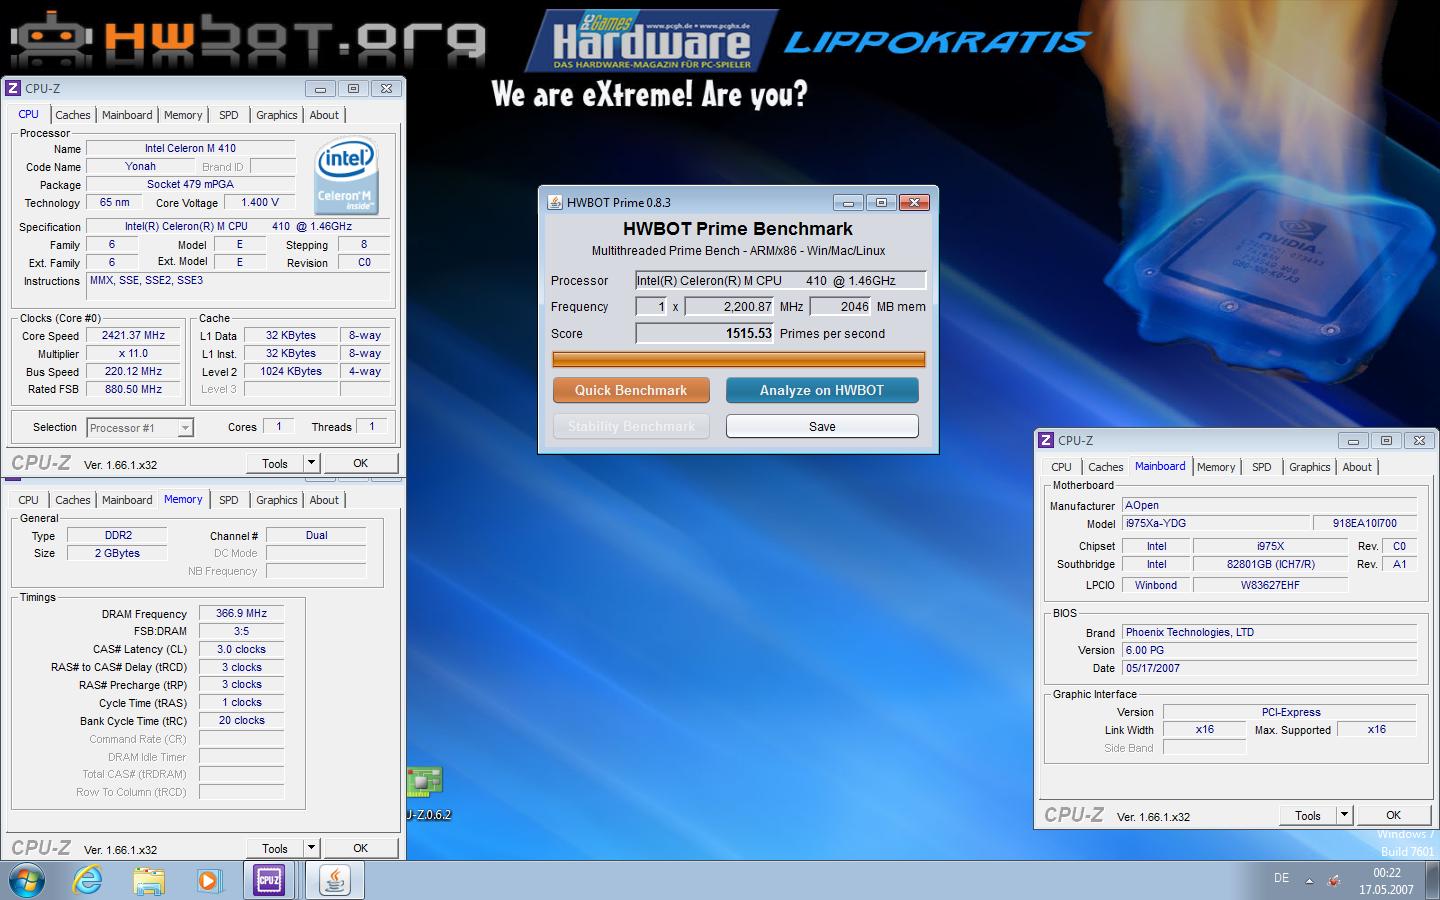Switch to Caches tab in top CPU-Z
Viewport: 1440px width, 900px height.
pyautogui.click(x=73, y=115)
